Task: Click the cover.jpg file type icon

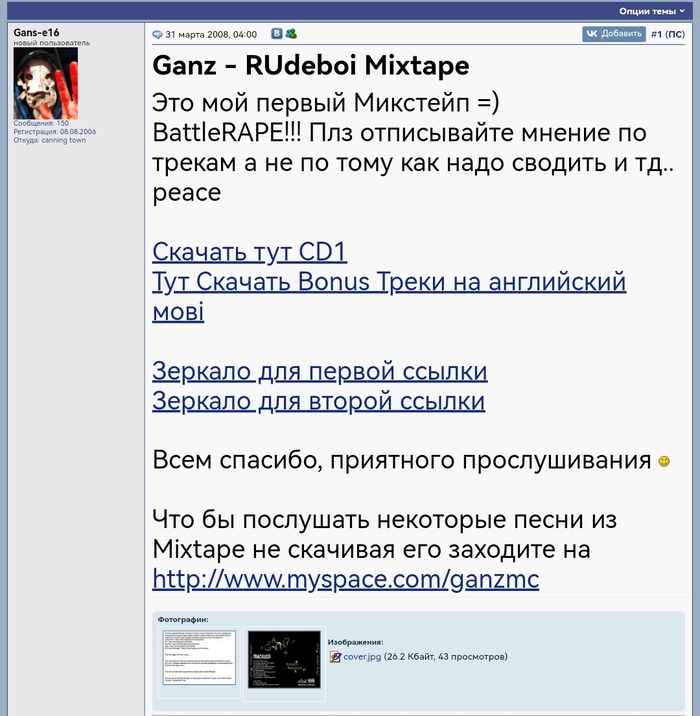Action: point(335,657)
